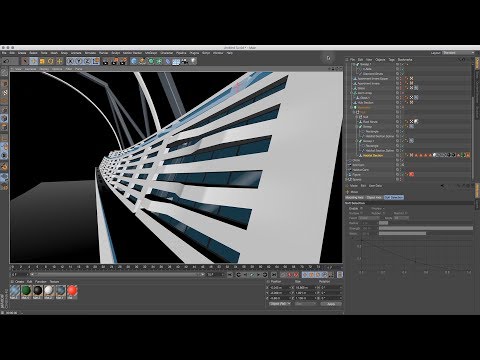Switch to the Soft Selection tab
The height and width of the screenshot is (360, 480).
(x=394, y=197)
